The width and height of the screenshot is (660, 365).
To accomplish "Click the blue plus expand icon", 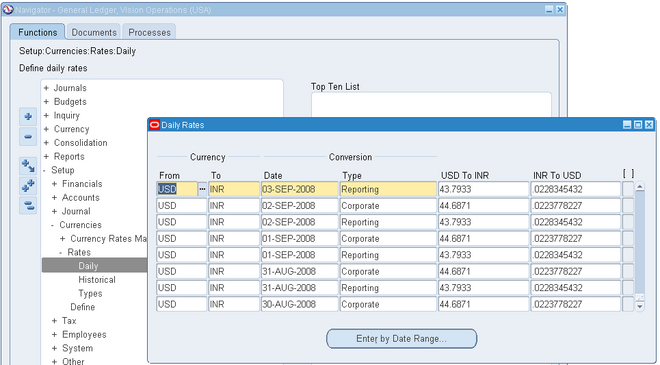I will [x=28, y=117].
